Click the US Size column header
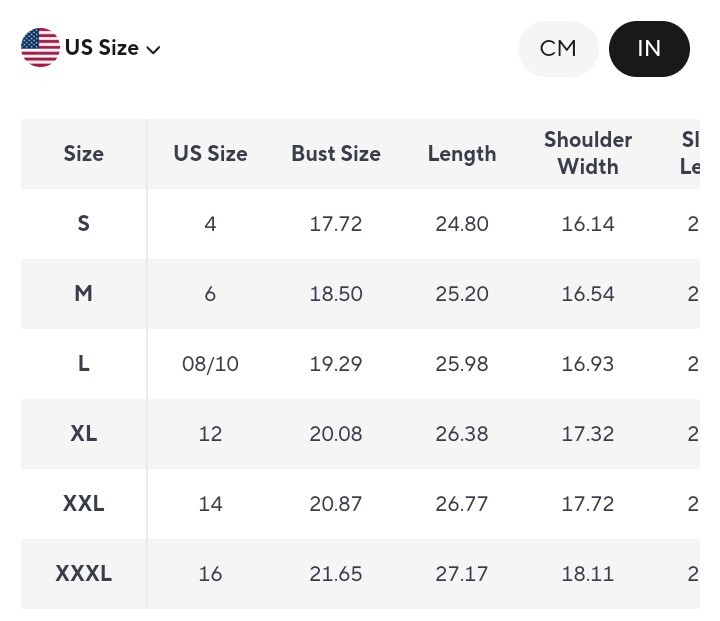 [210, 154]
